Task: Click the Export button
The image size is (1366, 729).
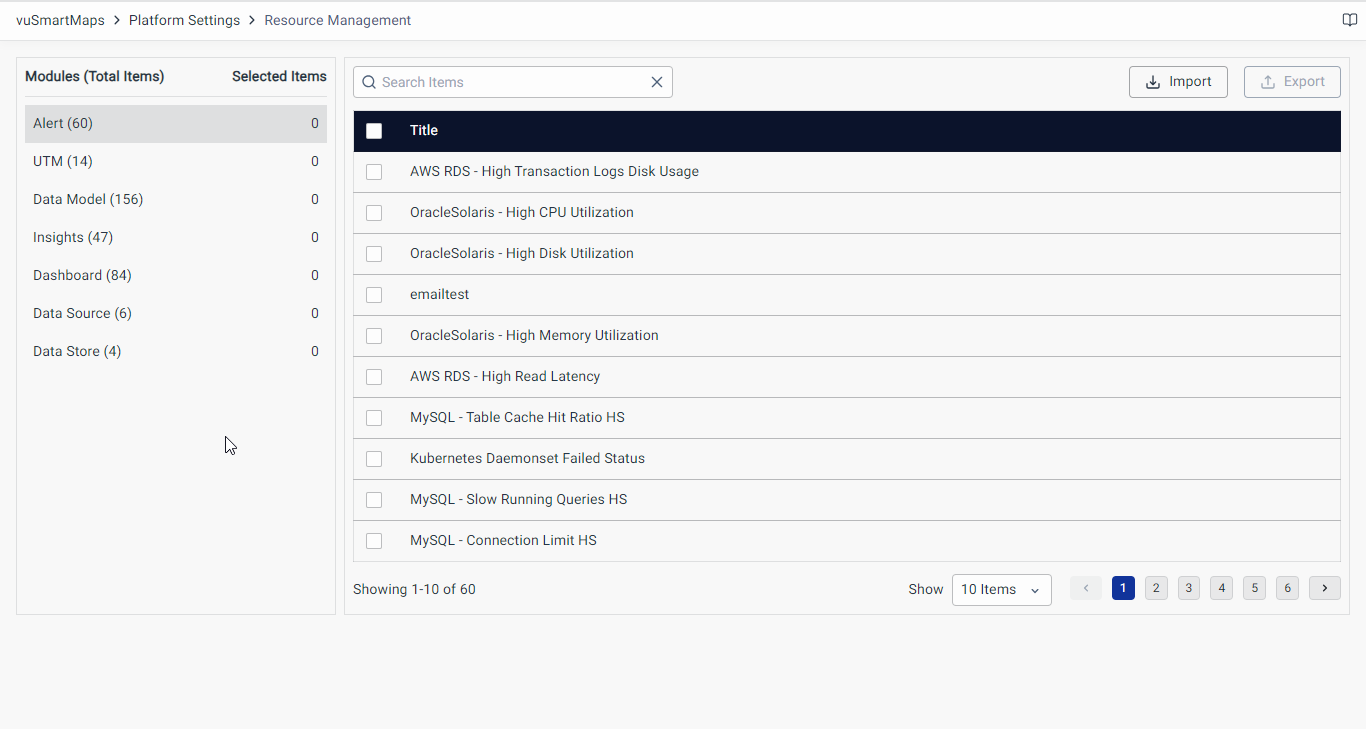Action: coord(1292,82)
